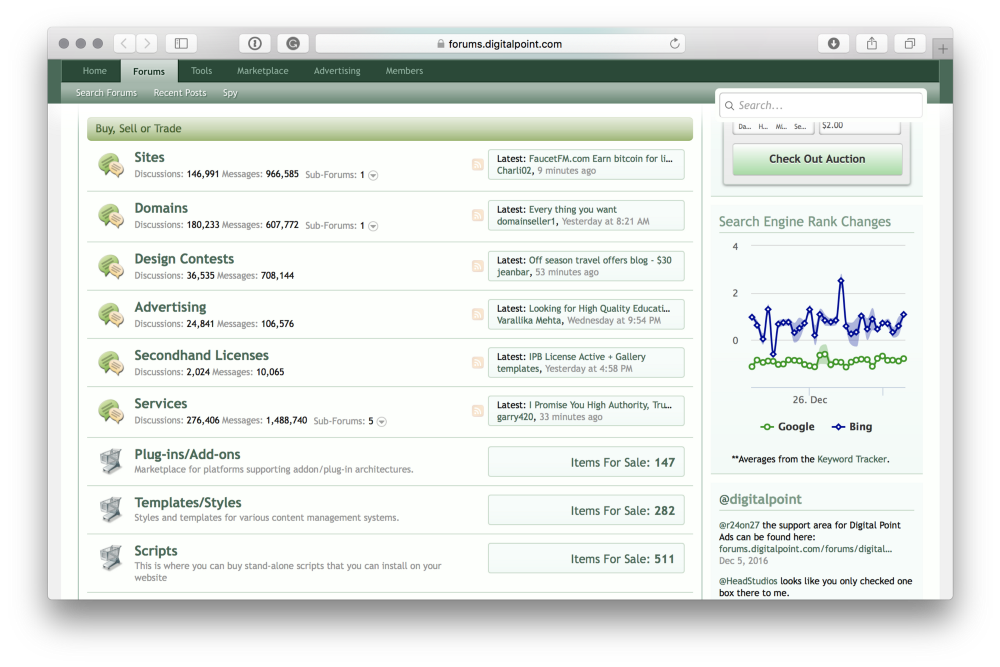
Task: Show all tabs with the tab overview button
Action: [910, 43]
